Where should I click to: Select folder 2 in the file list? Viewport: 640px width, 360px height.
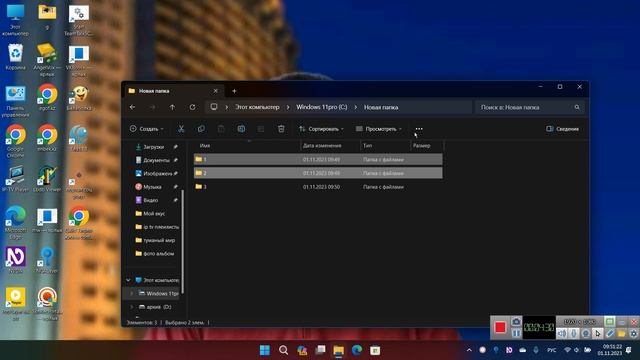click(x=318, y=173)
